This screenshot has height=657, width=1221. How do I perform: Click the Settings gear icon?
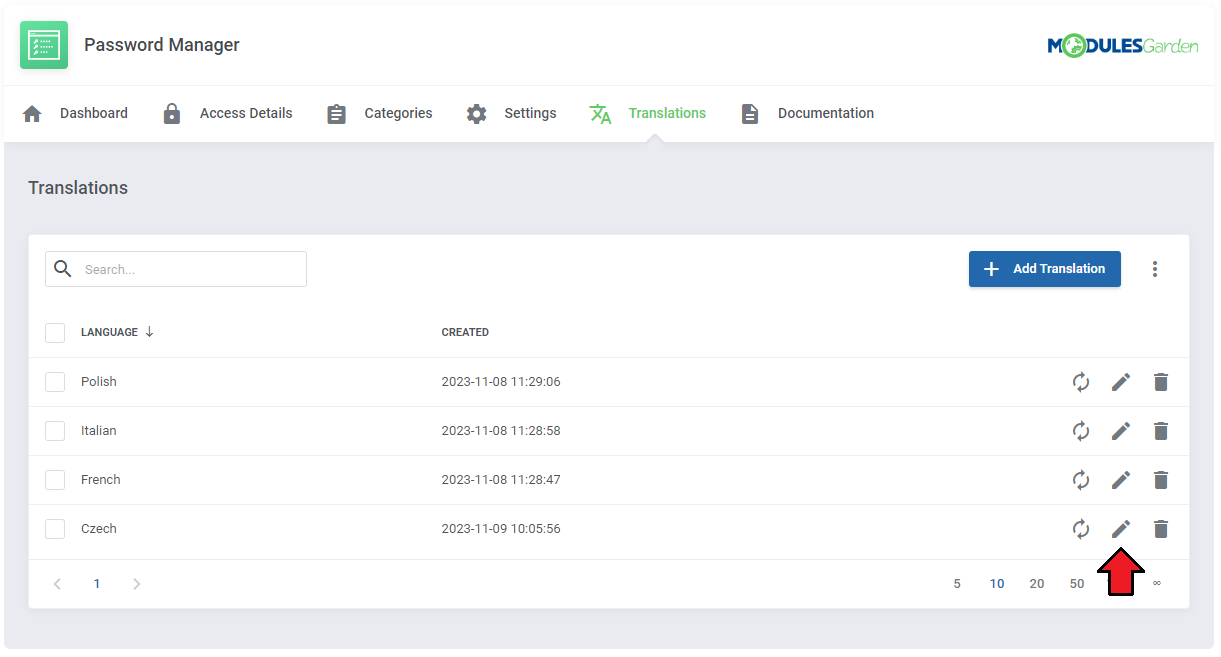tap(477, 114)
